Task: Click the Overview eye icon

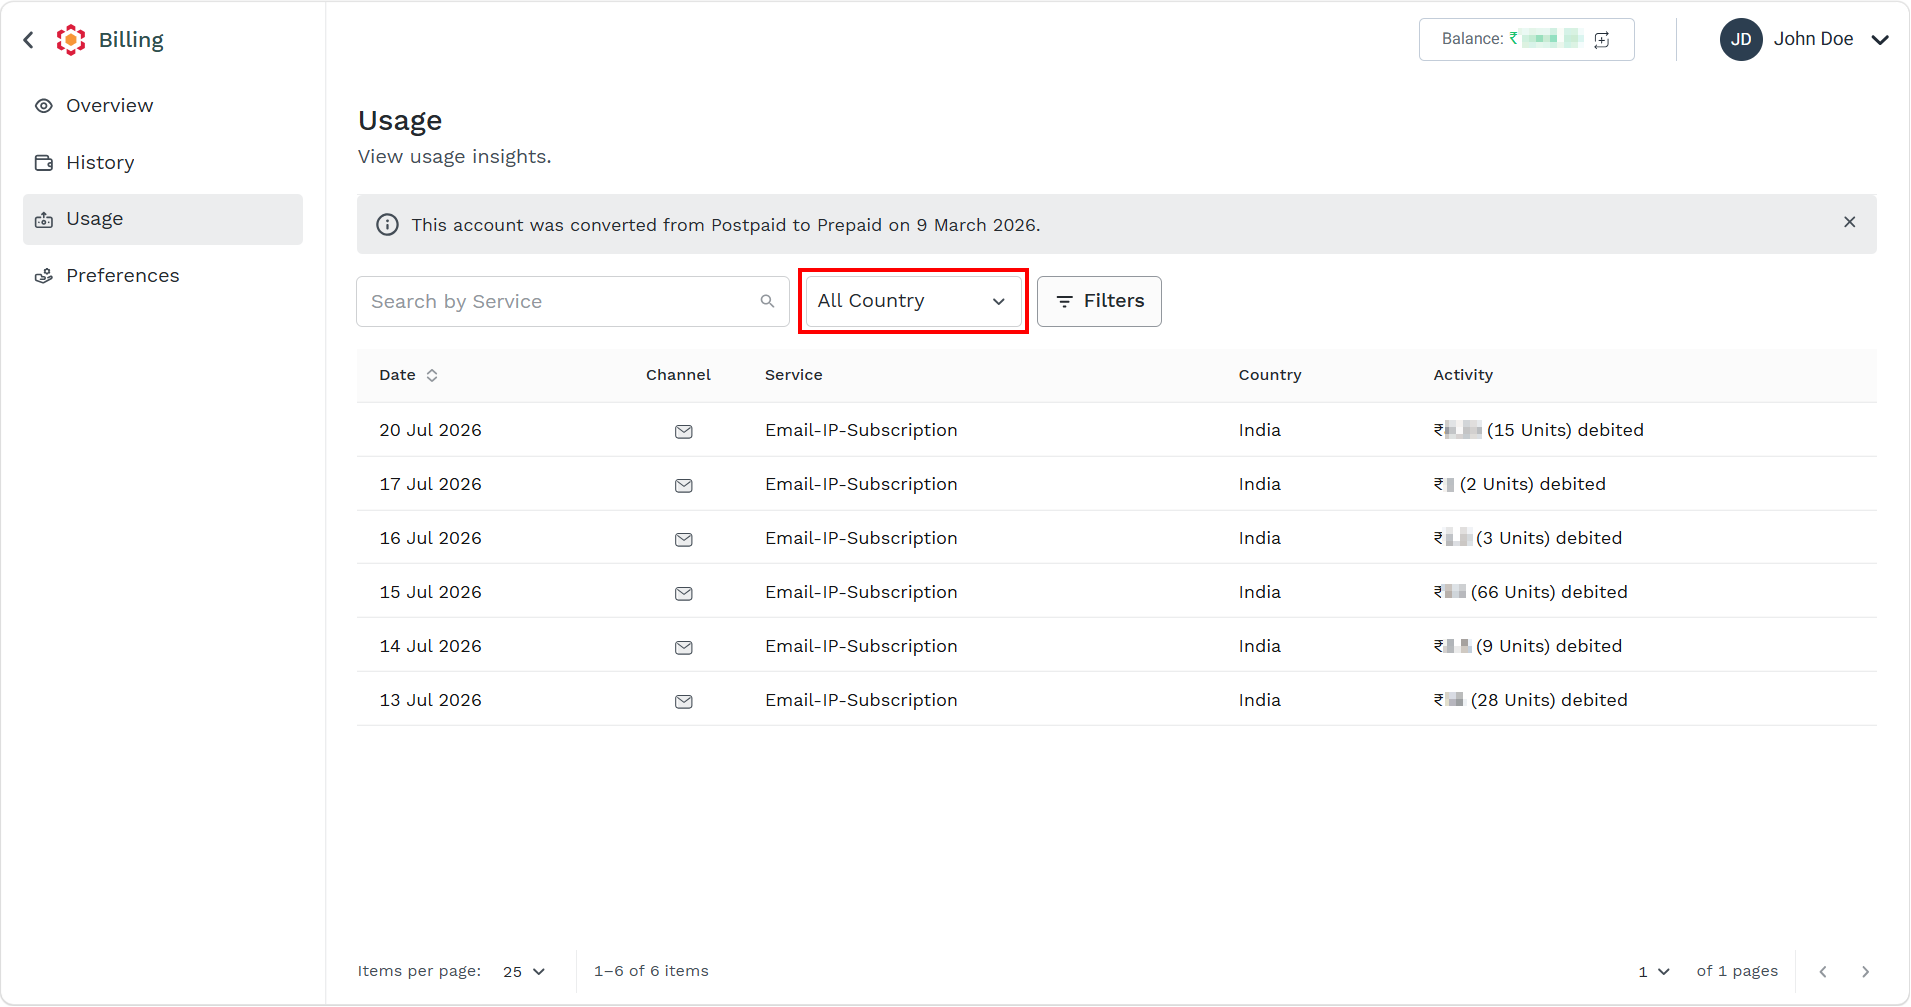Action: [x=44, y=106]
